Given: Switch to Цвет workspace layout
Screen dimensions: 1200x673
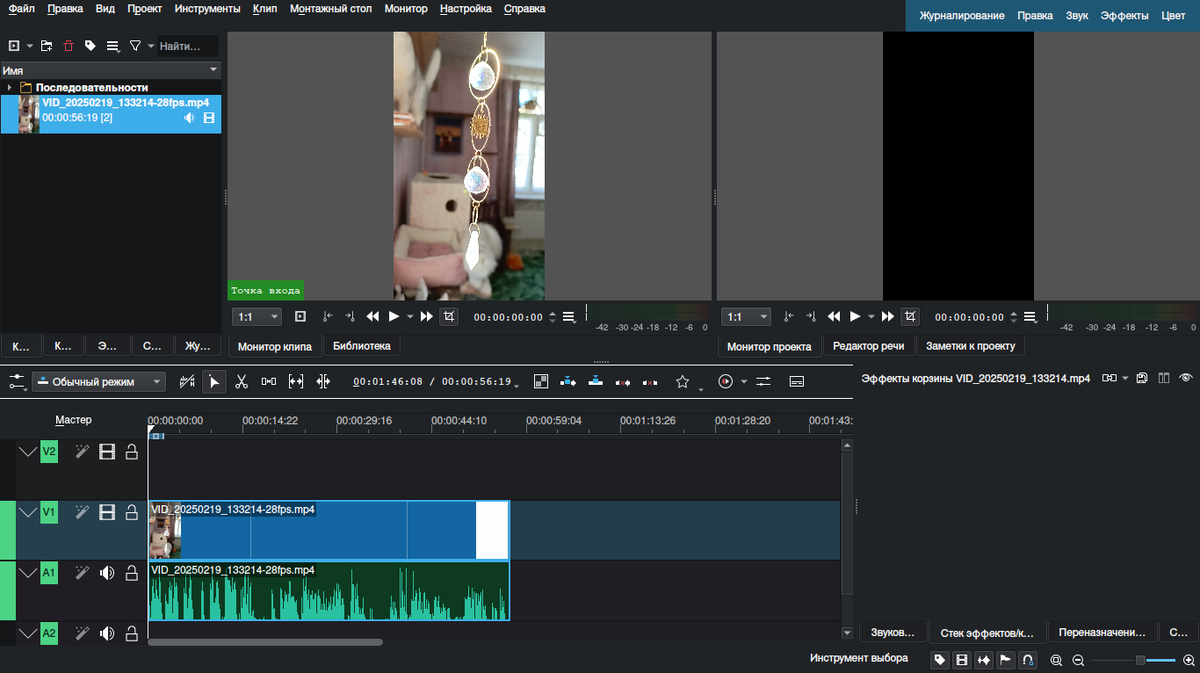Looking at the screenshot, I should coord(1173,15).
